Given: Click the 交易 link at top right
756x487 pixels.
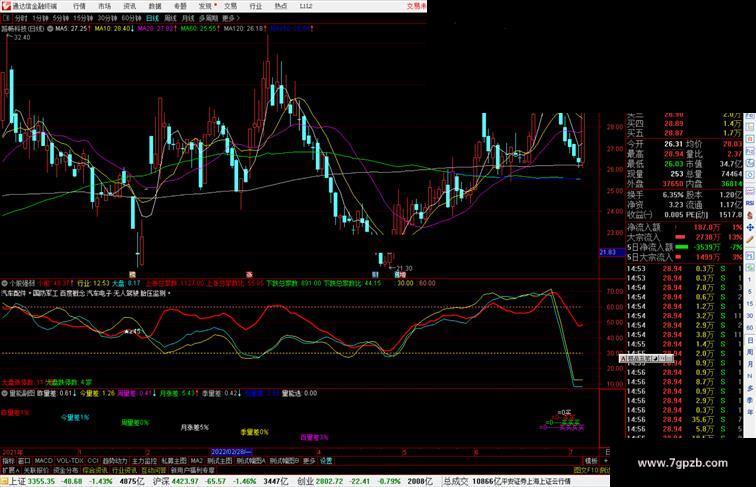Looking at the screenshot, I should (x=416, y=6).
